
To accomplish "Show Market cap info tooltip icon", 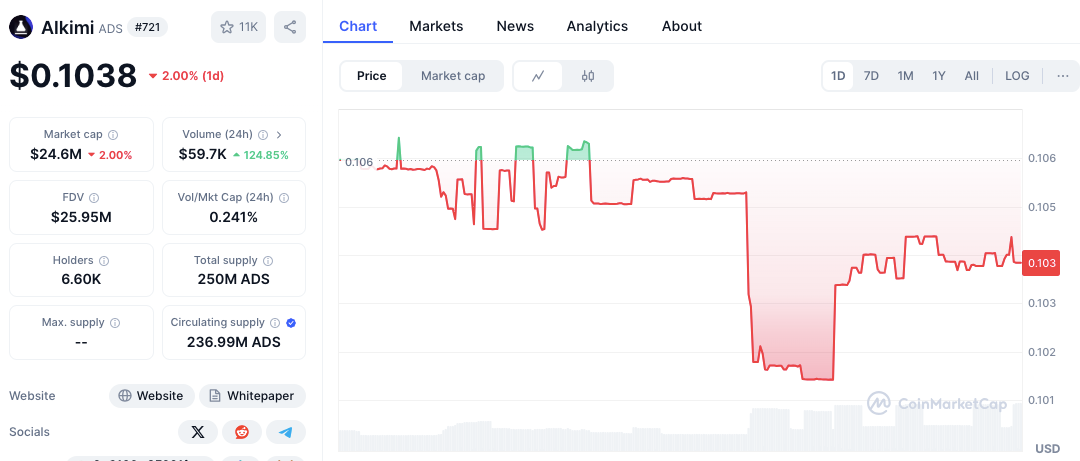I will click(x=113, y=134).
